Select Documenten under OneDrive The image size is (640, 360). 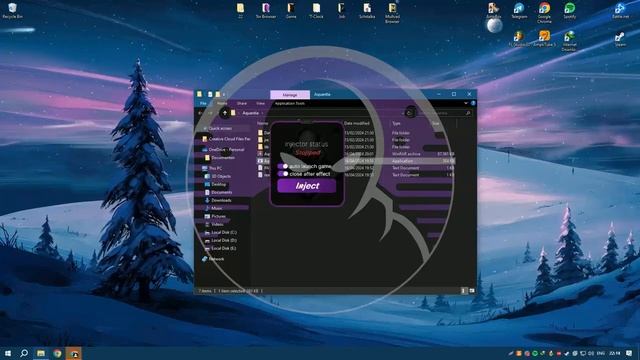[219, 158]
